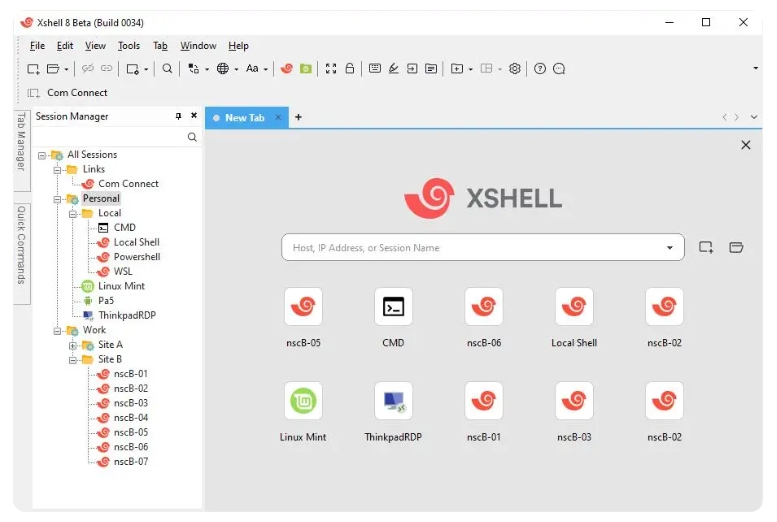Click the highlight pen toolbar icon
The height and width of the screenshot is (522, 777).
point(393,68)
